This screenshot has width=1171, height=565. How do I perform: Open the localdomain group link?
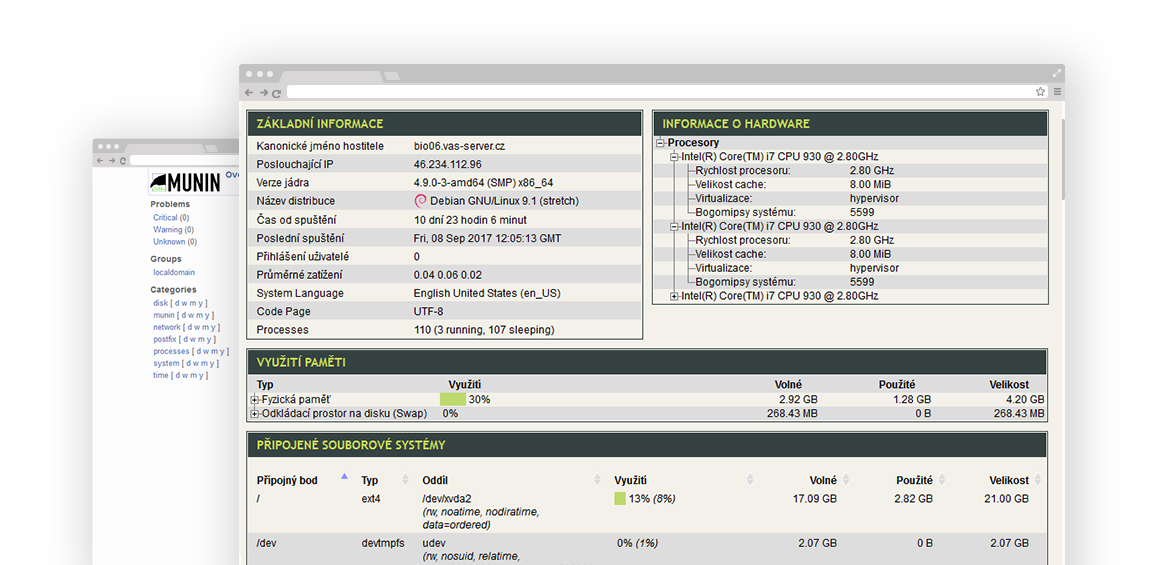tap(174, 272)
